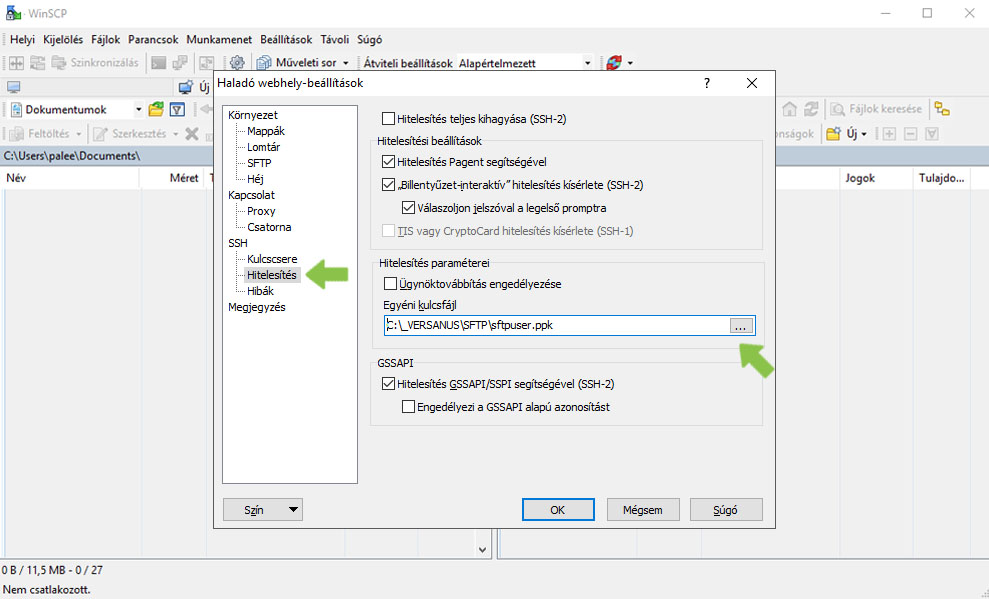Open the Szerkesztés dropdown arrow
Screen dimensions: 989x599
click(x=176, y=134)
